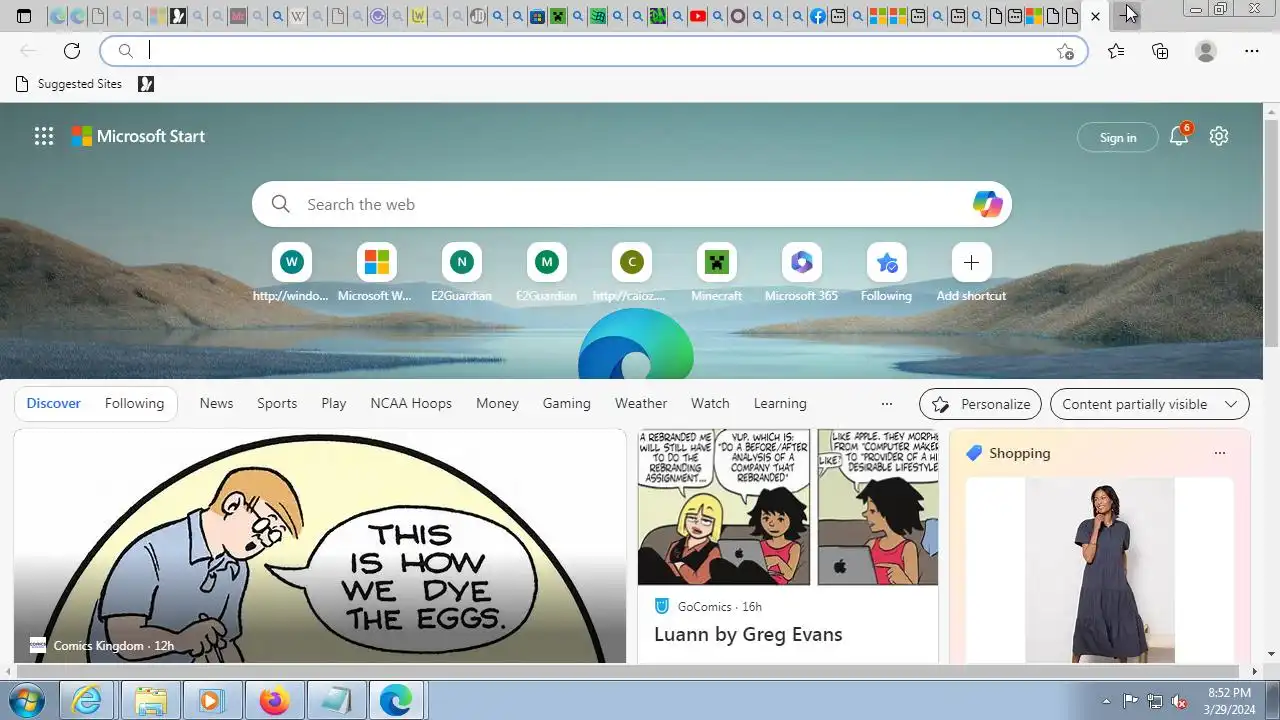1280x720 pixels.
Task: Open the E2Guardian shortcut with M icon
Action: pyautogui.click(x=546, y=272)
